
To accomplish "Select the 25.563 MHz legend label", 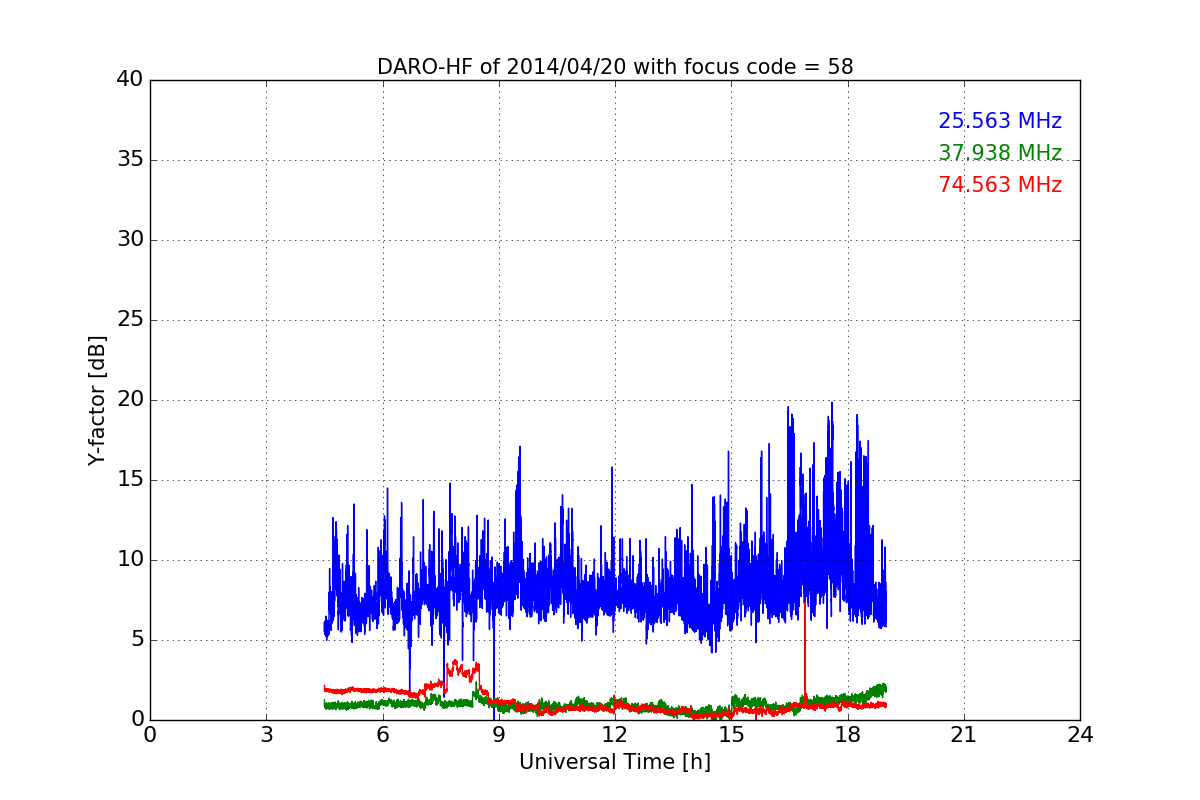I will click(x=1000, y=121).
